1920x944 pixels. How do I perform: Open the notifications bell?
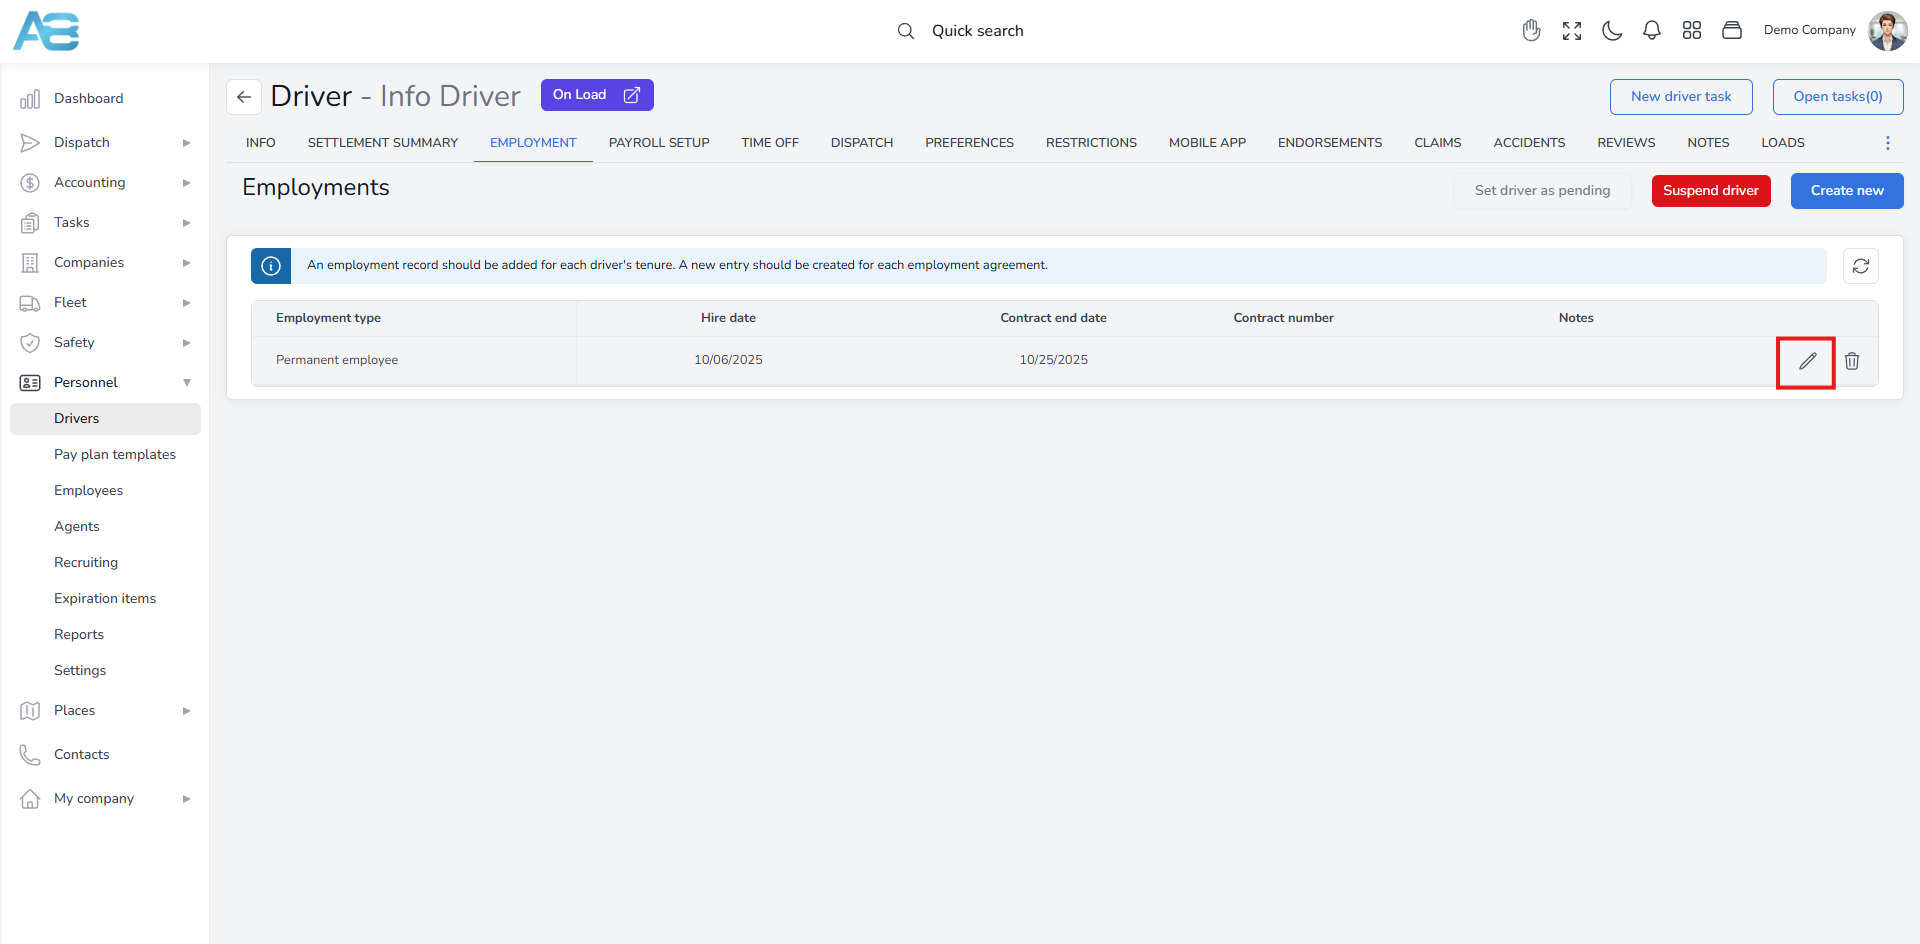pos(1652,31)
